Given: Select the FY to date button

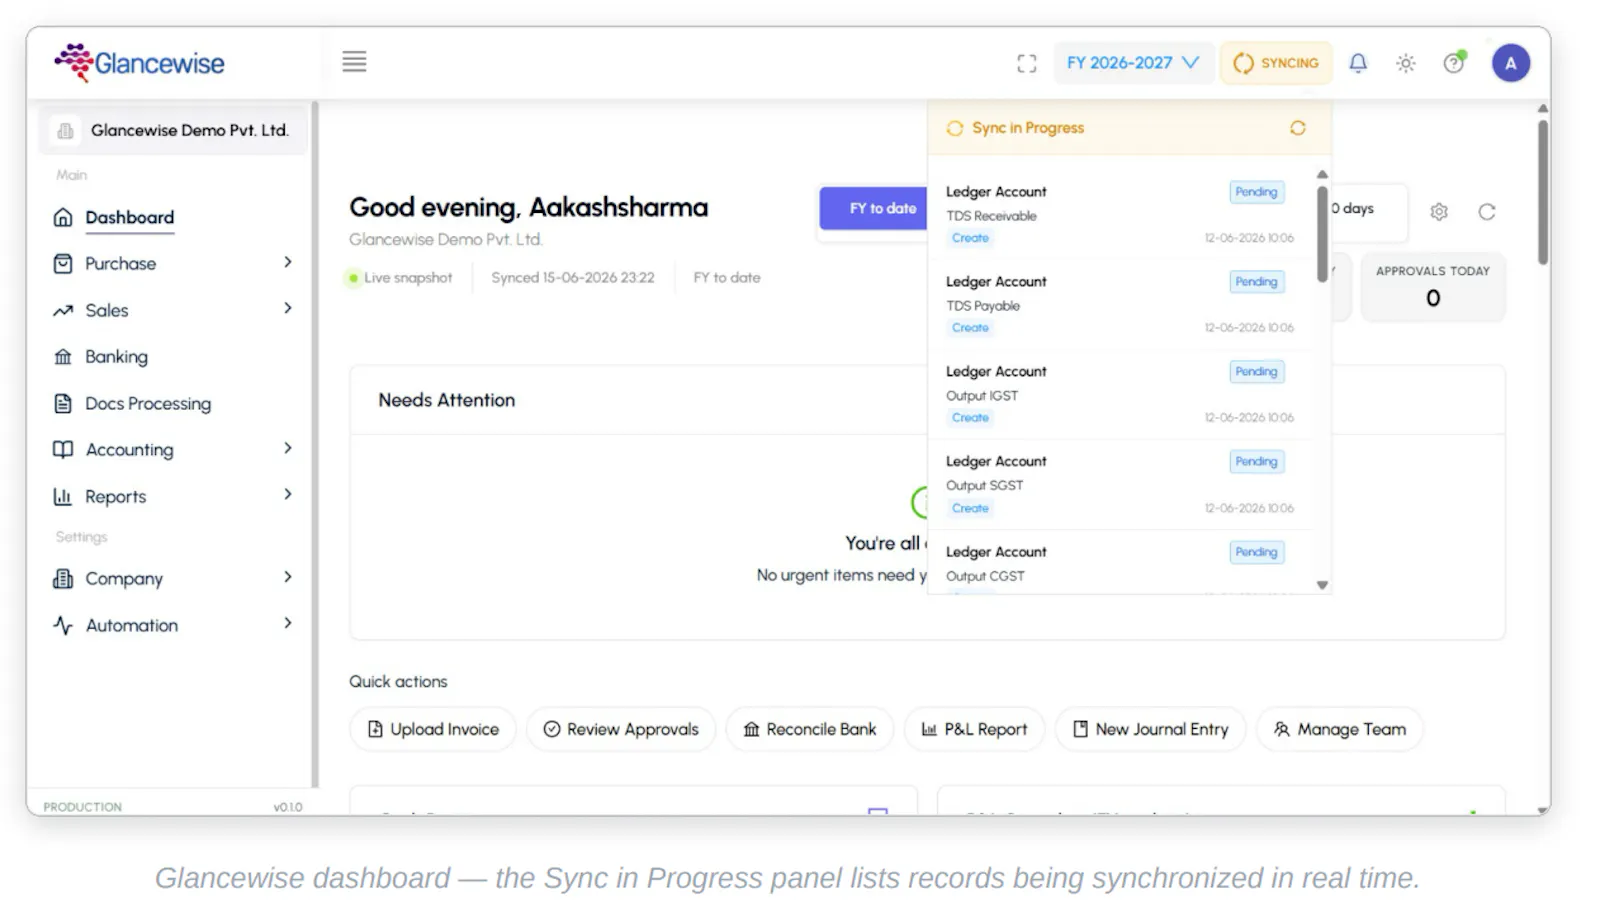Looking at the screenshot, I should point(875,208).
